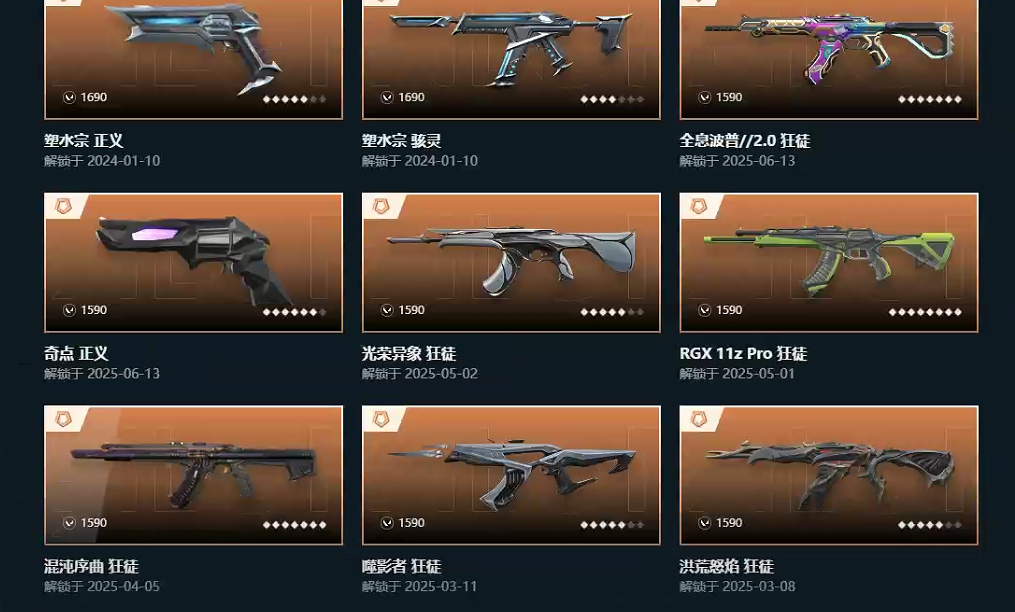Click the VP price icon on RGX 11z Pro card

(705, 310)
